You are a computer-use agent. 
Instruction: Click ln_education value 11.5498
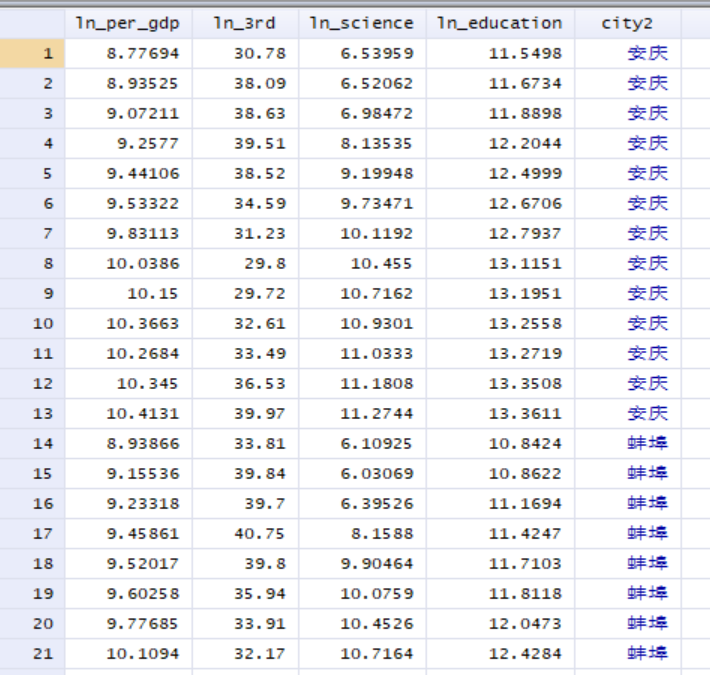click(525, 53)
